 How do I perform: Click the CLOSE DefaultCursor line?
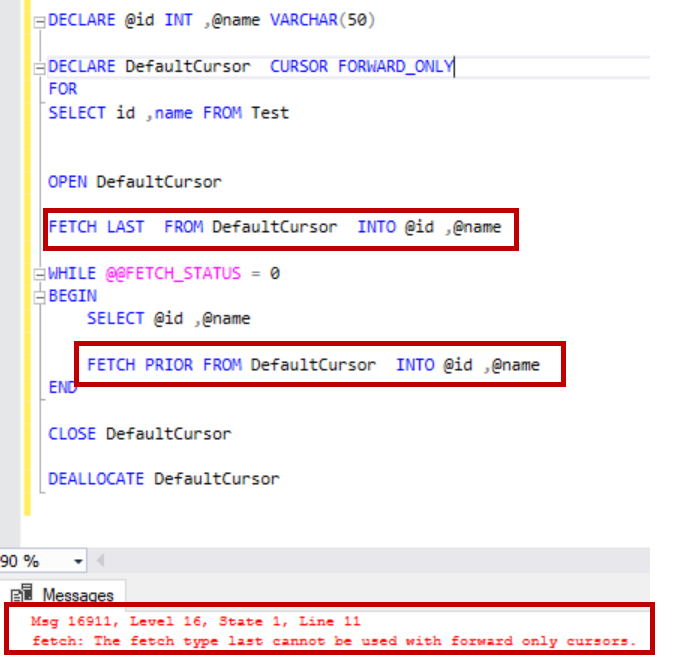(140, 434)
